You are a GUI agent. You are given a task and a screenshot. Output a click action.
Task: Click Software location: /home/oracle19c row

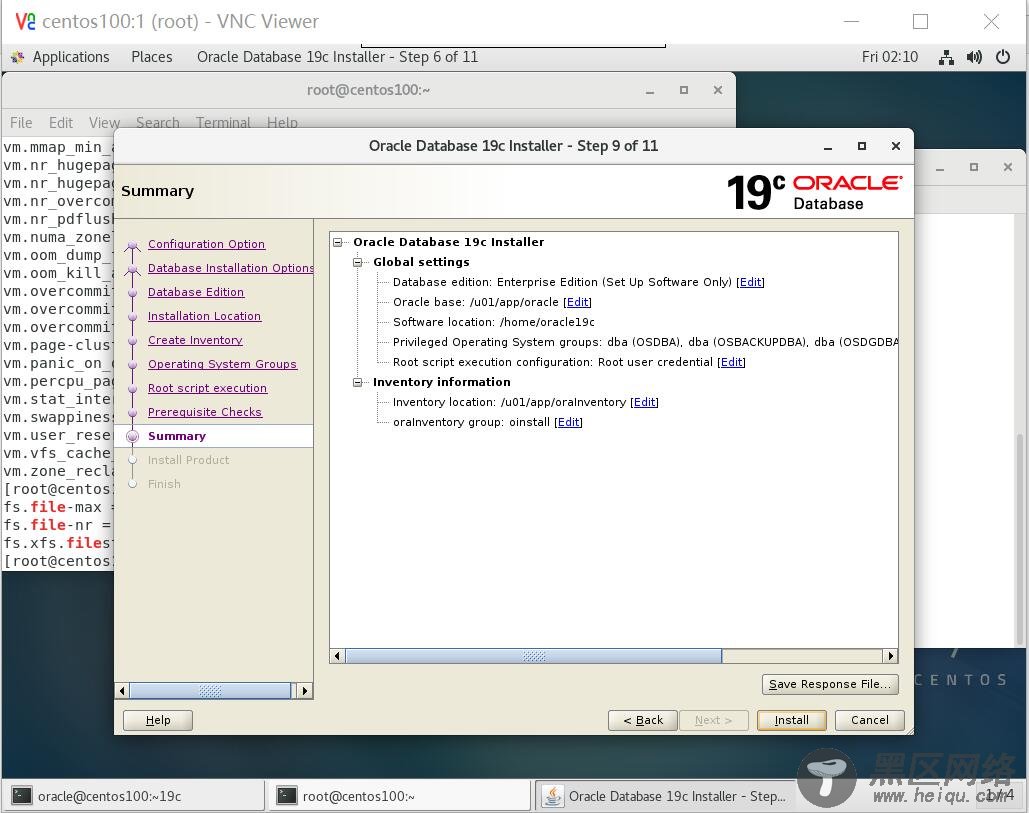[x=494, y=322]
